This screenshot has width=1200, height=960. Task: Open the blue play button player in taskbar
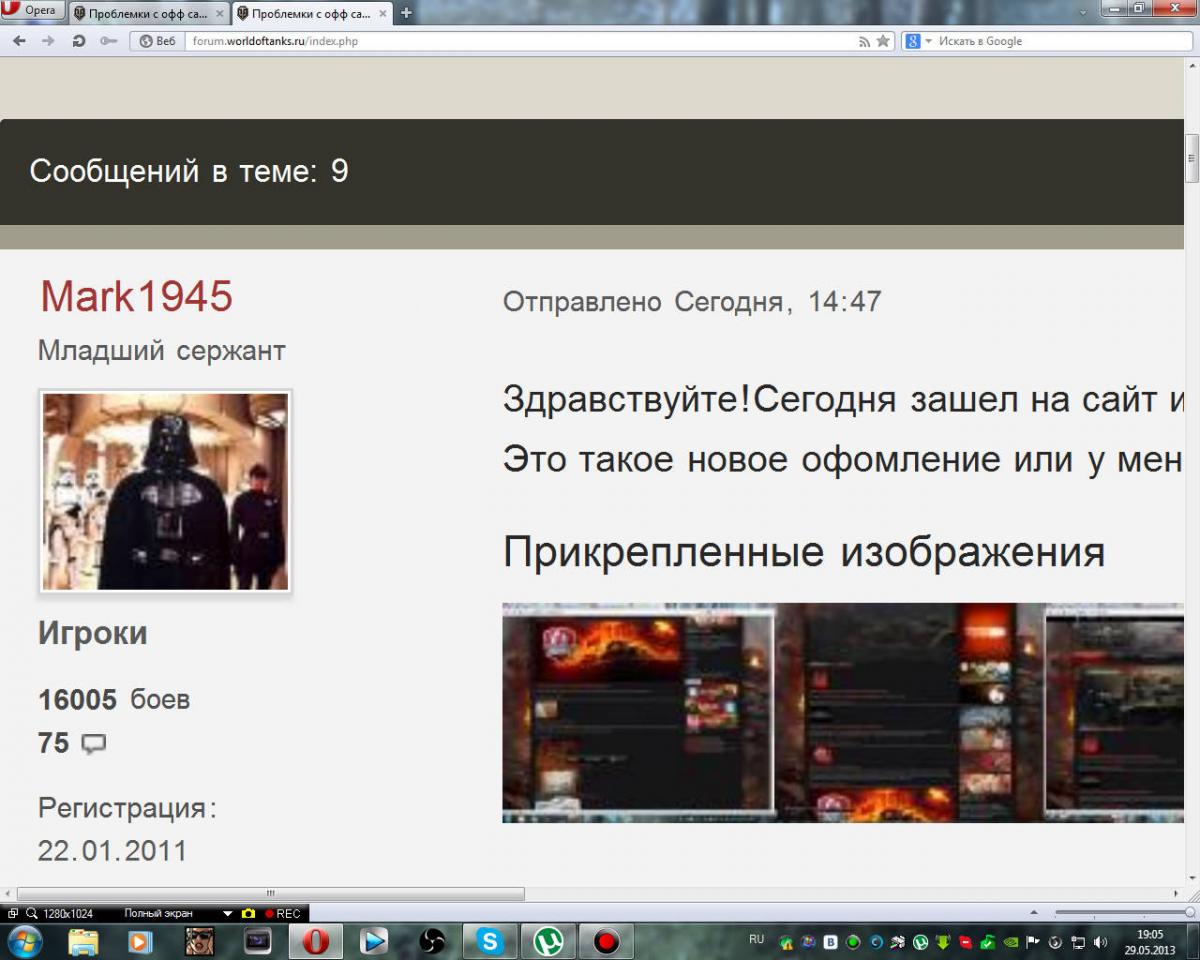tap(374, 941)
